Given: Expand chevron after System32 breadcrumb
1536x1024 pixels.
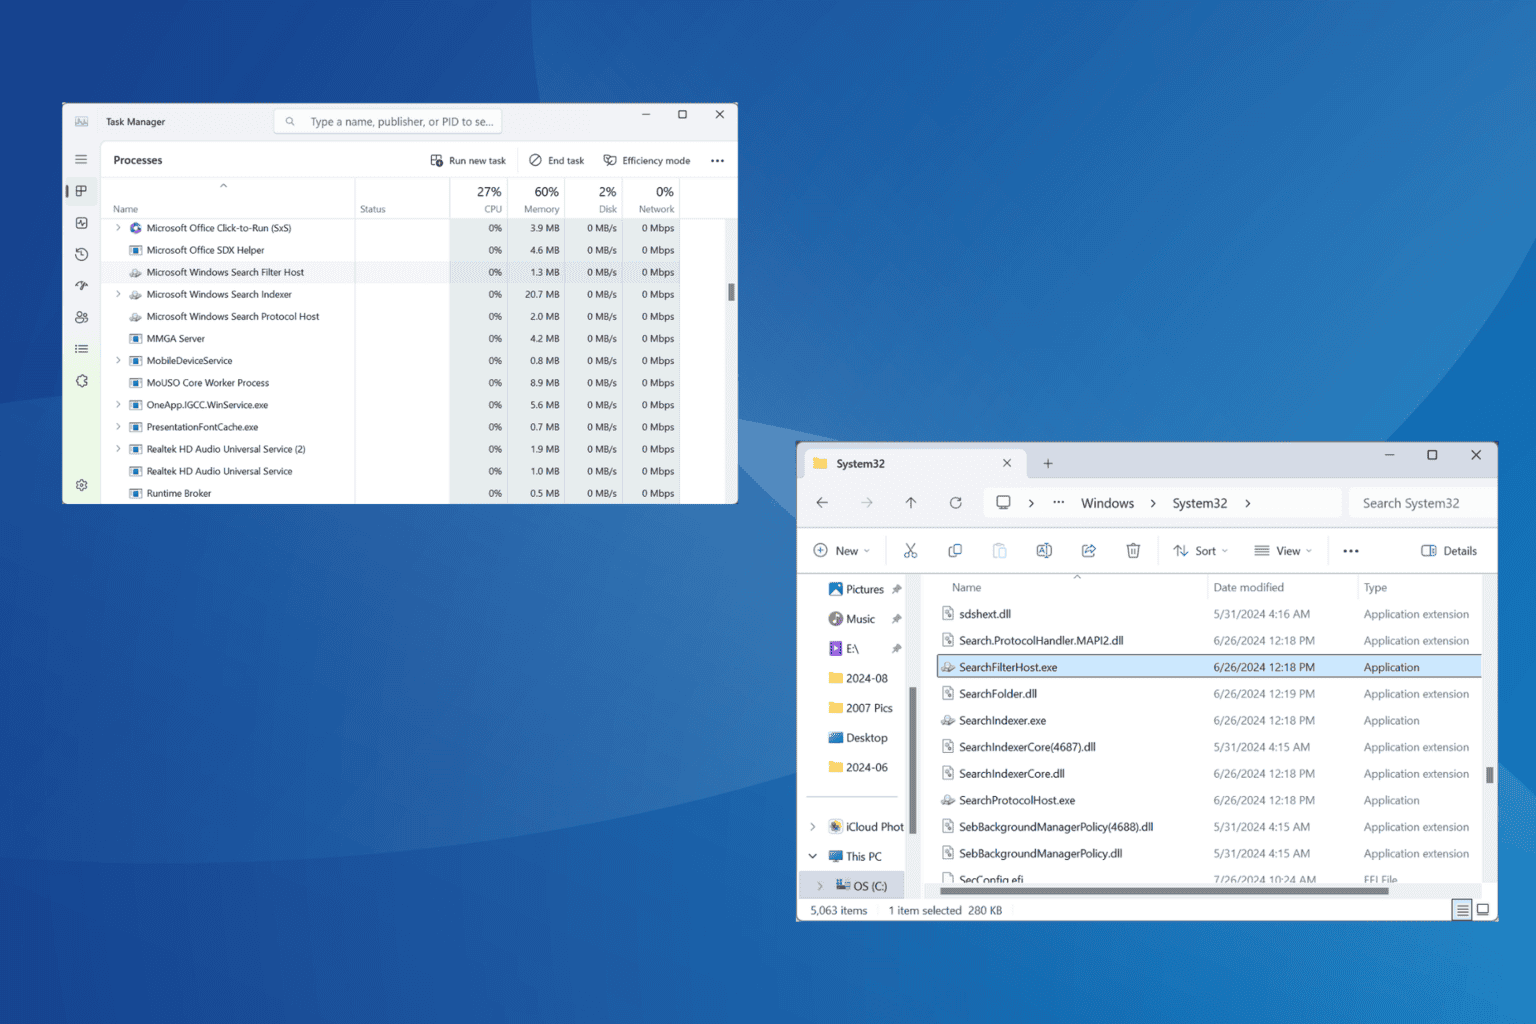Looking at the screenshot, I should (1248, 503).
